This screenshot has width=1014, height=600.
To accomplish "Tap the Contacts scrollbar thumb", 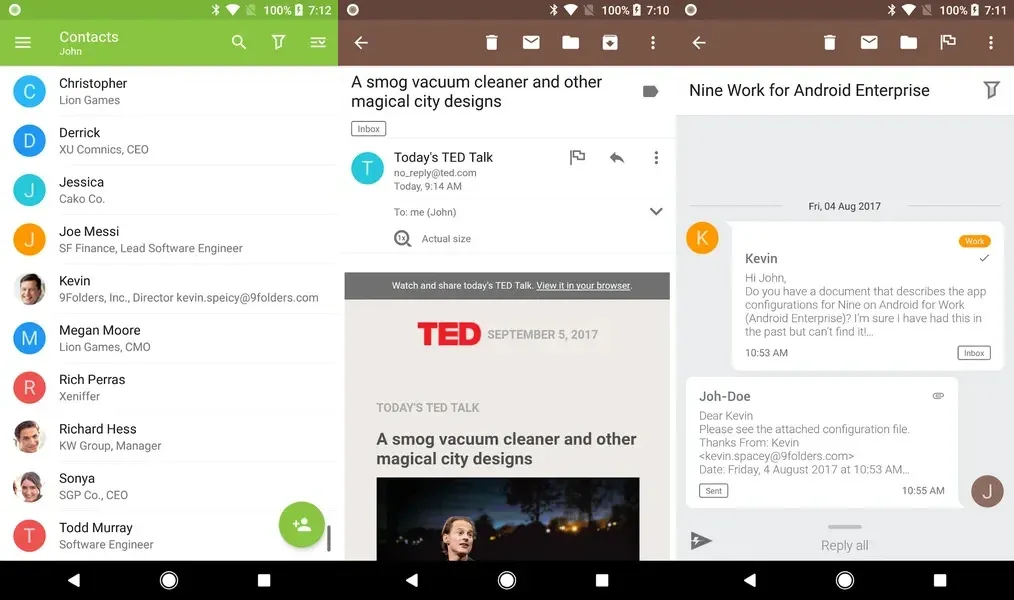I will click(329, 538).
